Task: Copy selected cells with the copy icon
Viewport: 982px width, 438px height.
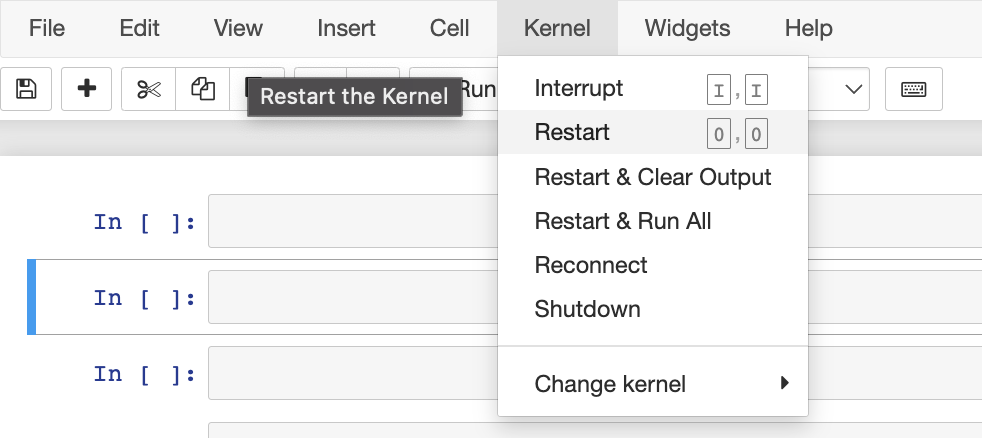Action: coord(203,89)
